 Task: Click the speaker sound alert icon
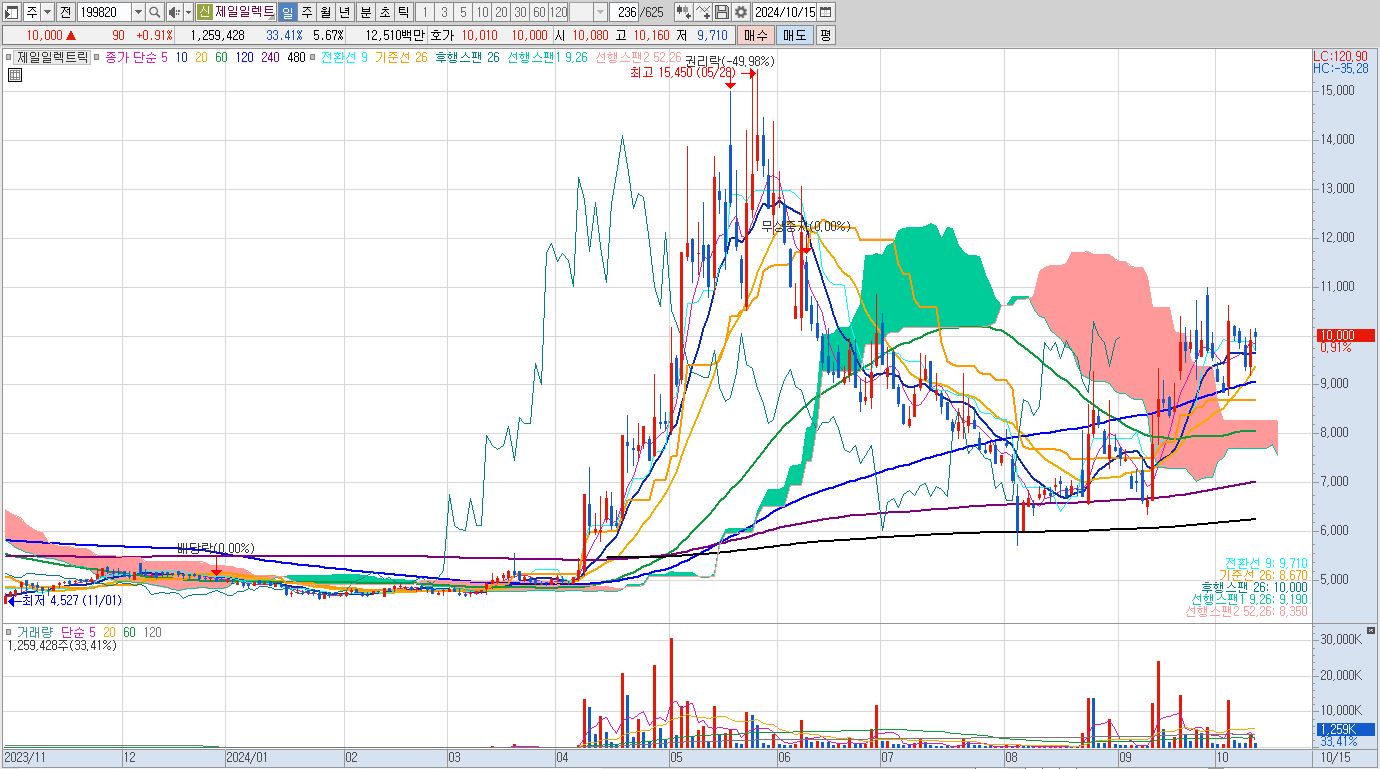[173, 12]
